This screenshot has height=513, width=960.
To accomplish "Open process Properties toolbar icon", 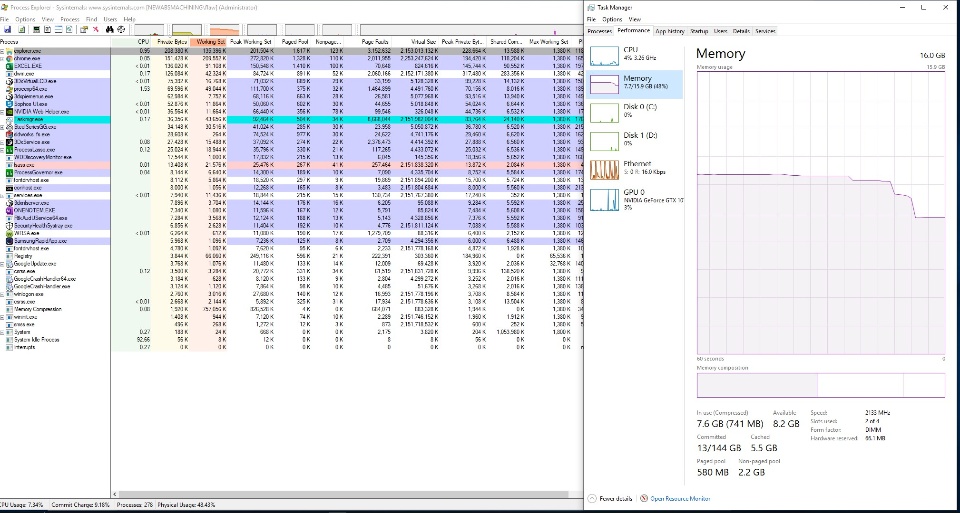I will 84,29.
